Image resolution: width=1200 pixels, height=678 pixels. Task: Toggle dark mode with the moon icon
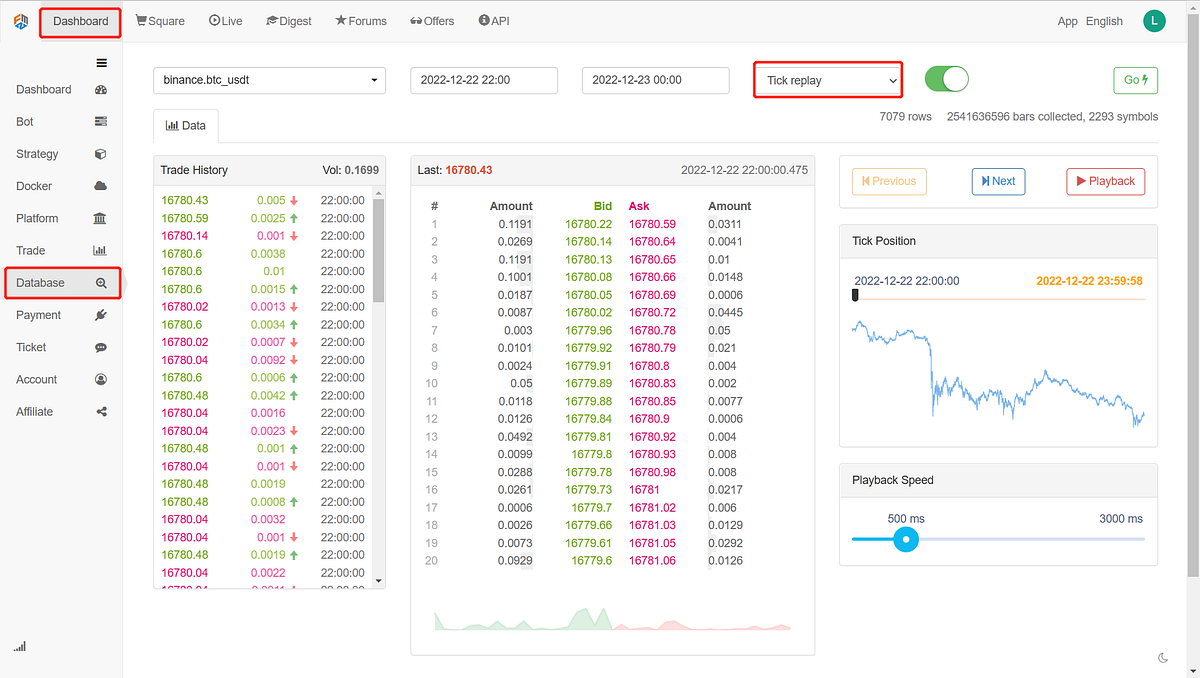(x=1163, y=657)
